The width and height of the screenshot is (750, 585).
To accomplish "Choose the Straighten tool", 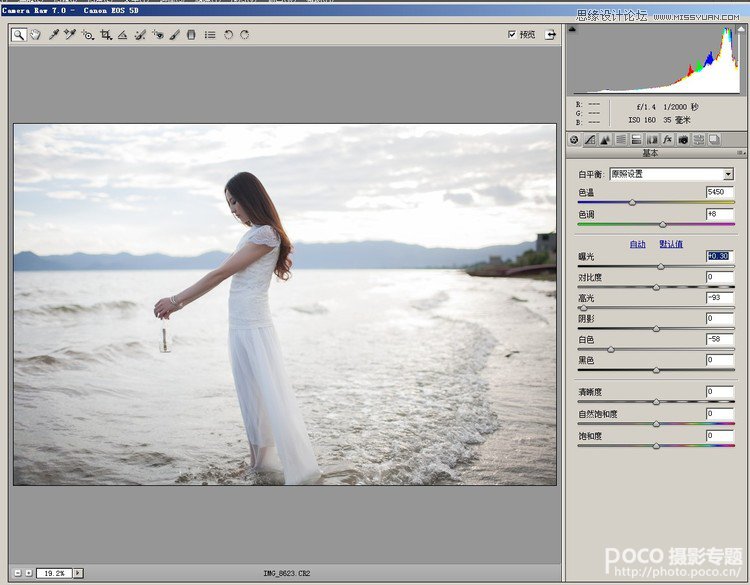I will tap(122, 34).
